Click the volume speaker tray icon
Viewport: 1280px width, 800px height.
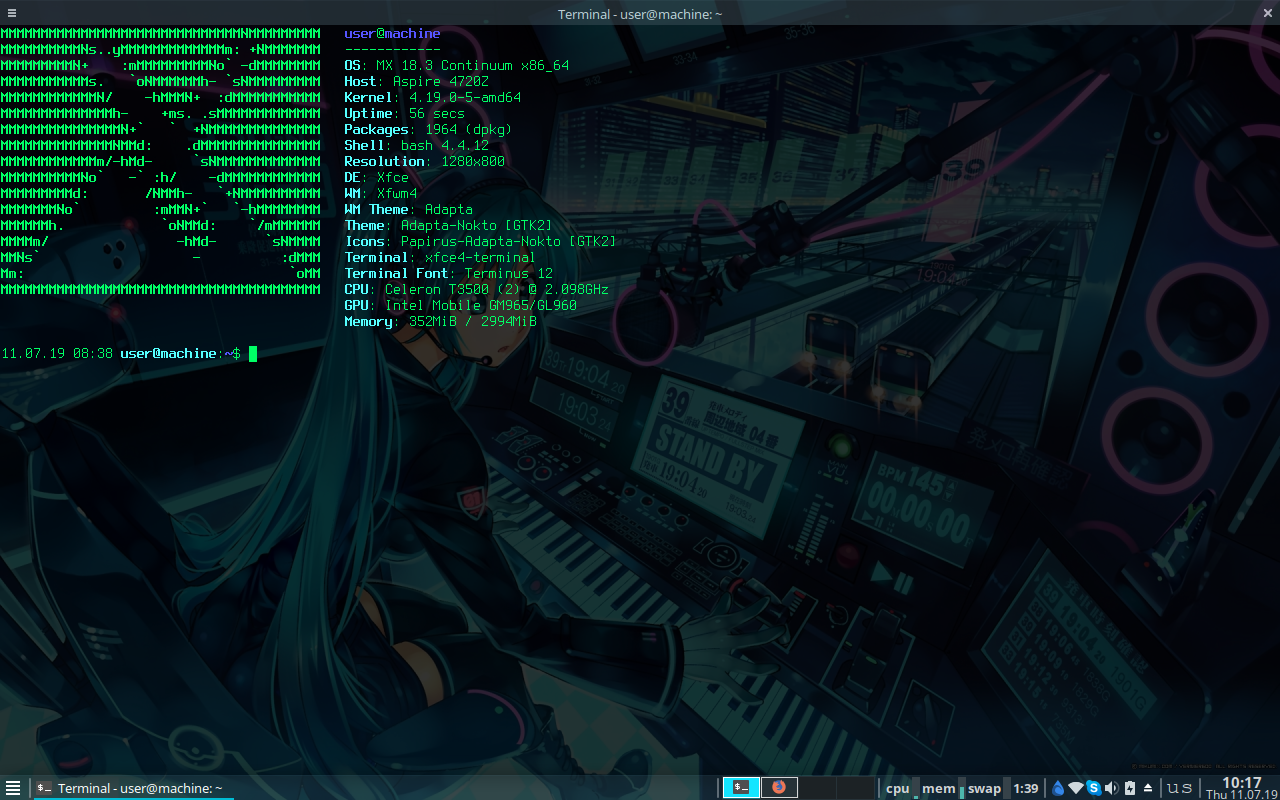click(1111, 788)
